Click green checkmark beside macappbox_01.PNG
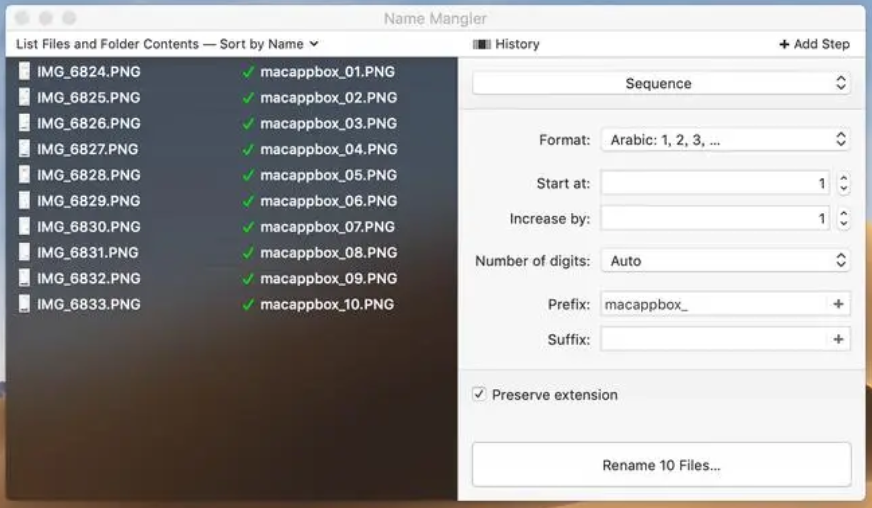 pyautogui.click(x=248, y=72)
